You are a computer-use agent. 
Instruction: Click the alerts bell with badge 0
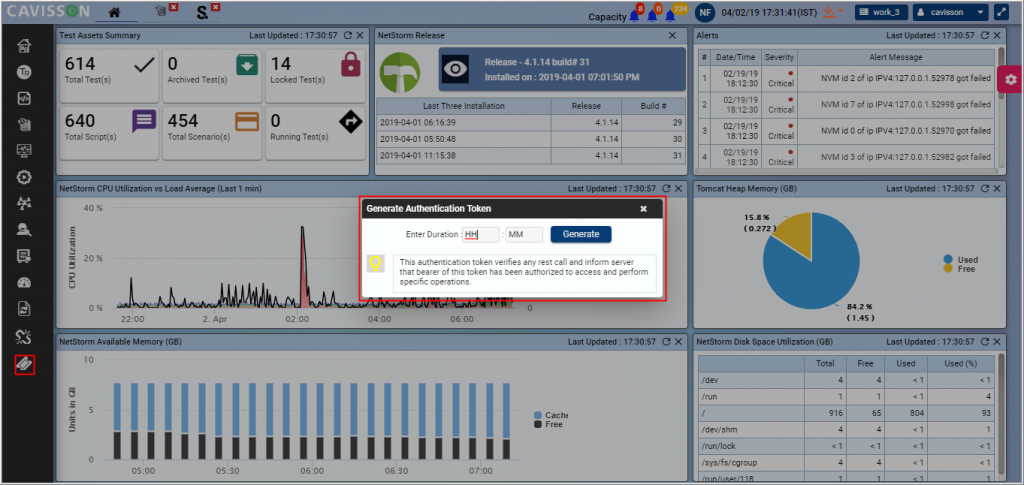tap(652, 14)
